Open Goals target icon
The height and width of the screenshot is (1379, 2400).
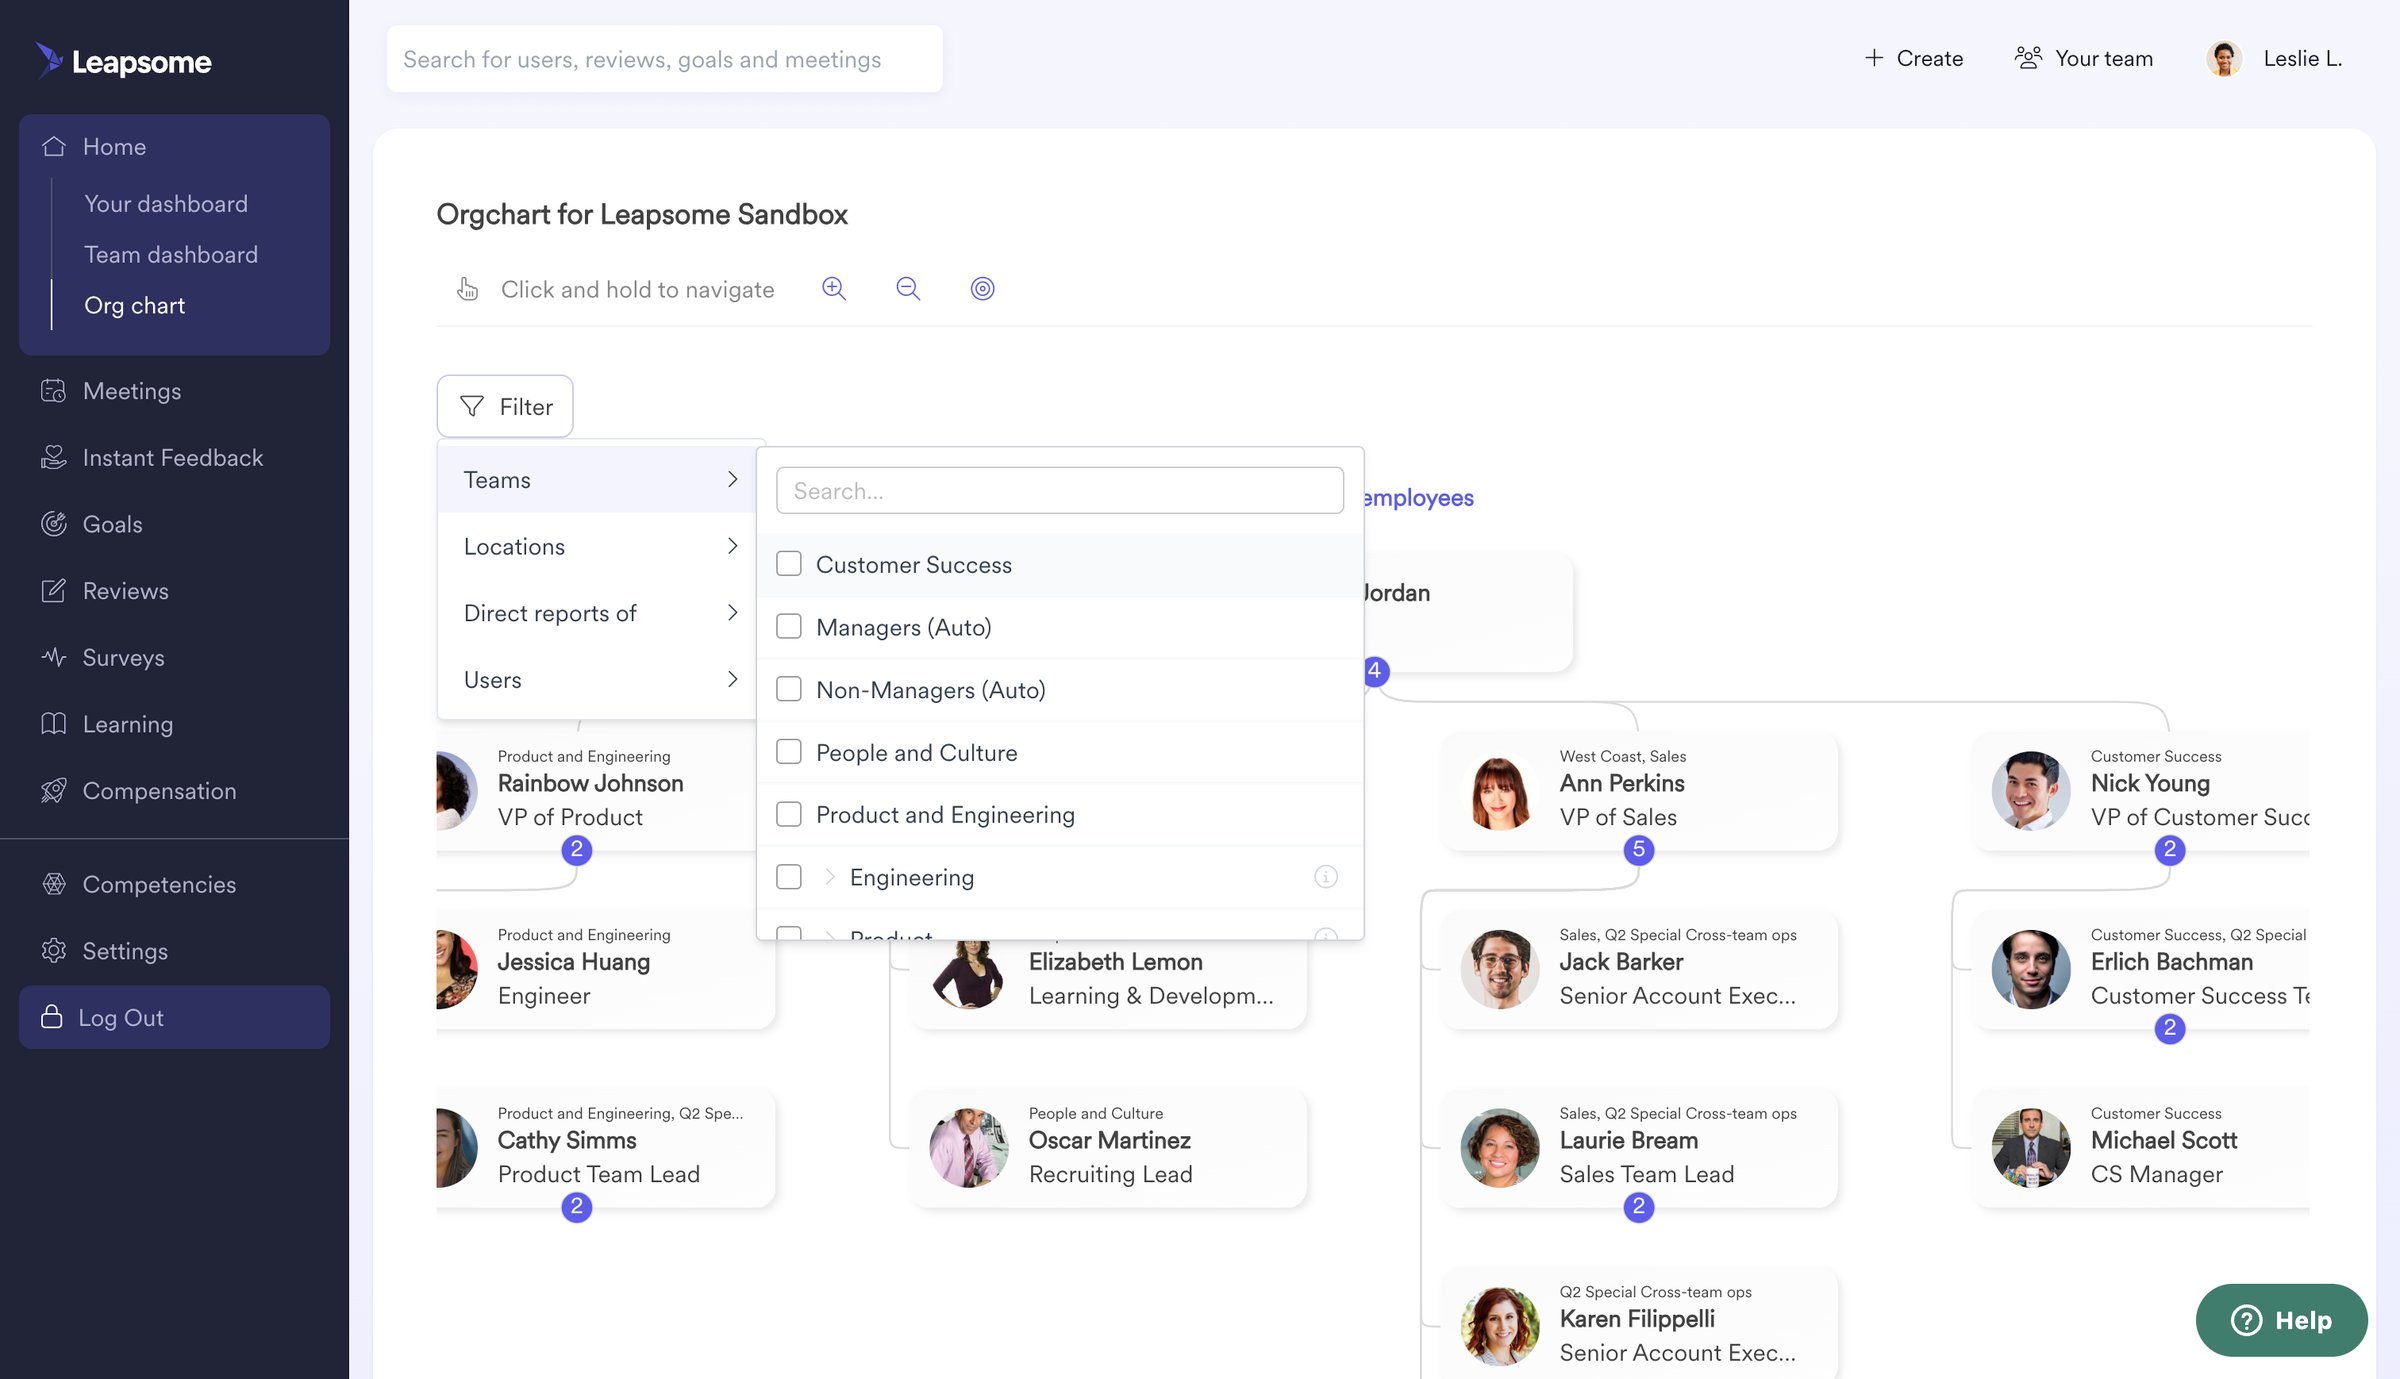coord(54,524)
